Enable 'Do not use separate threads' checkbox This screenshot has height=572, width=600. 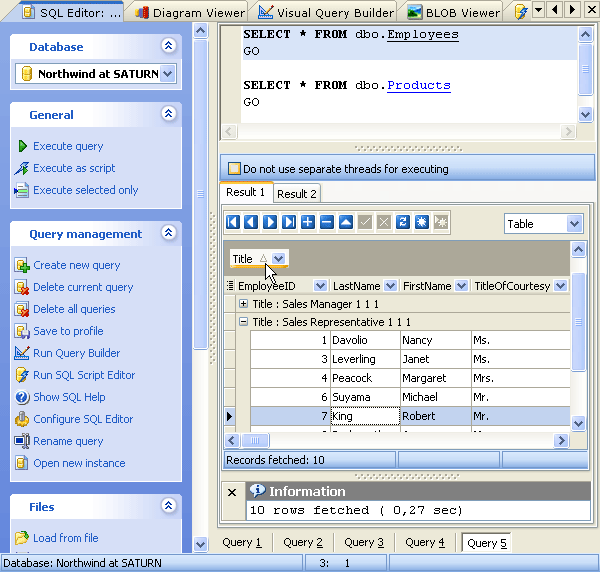click(235, 169)
